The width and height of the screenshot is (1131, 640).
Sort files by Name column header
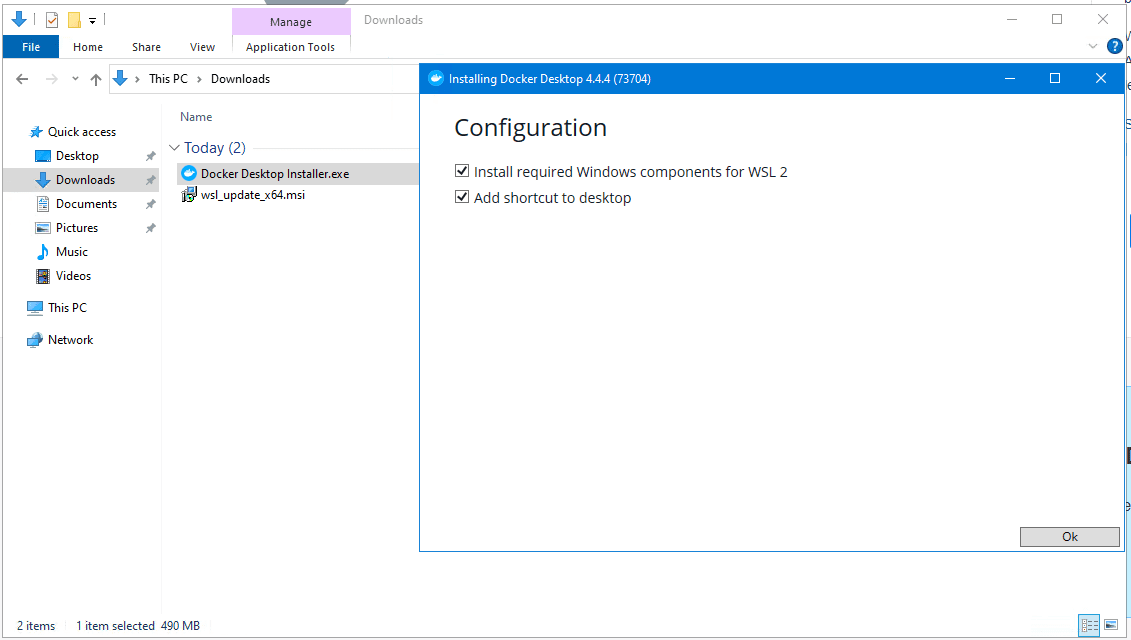196,117
